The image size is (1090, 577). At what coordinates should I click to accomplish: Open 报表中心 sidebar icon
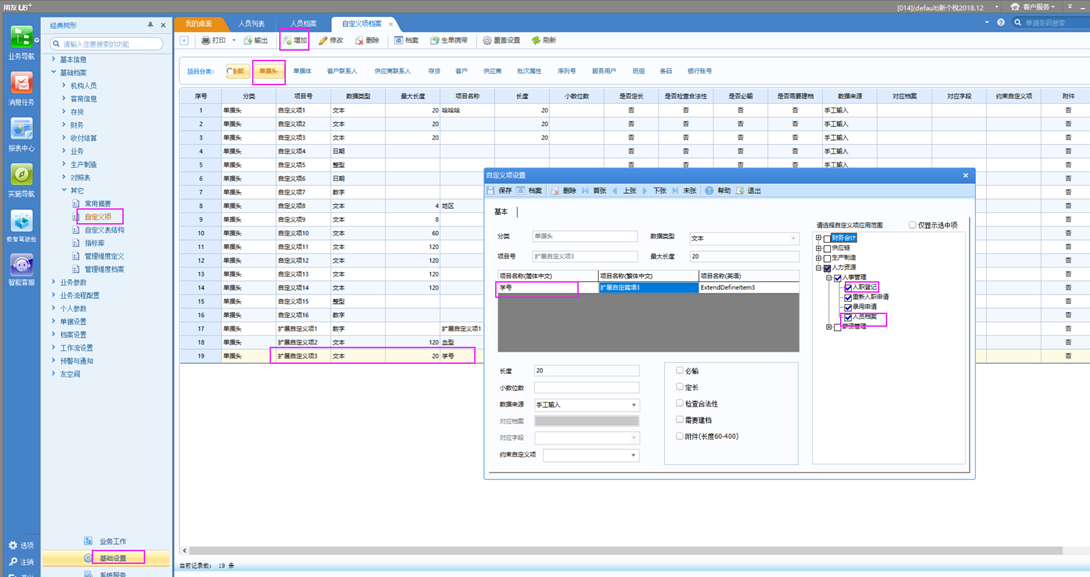21,135
